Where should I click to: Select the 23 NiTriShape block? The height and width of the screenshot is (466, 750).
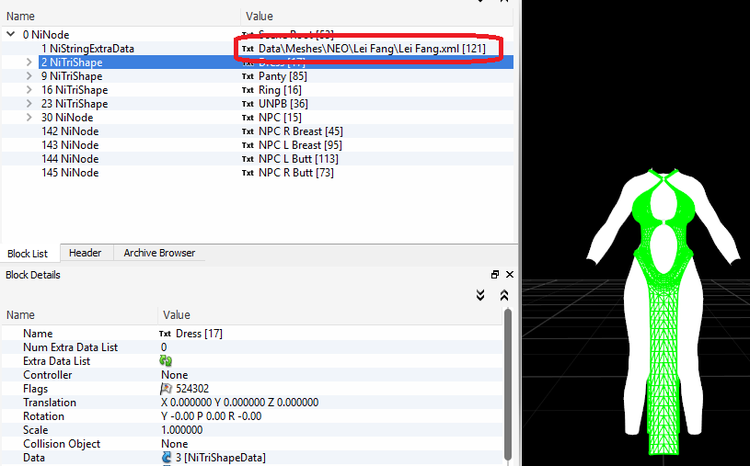point(75,104)
